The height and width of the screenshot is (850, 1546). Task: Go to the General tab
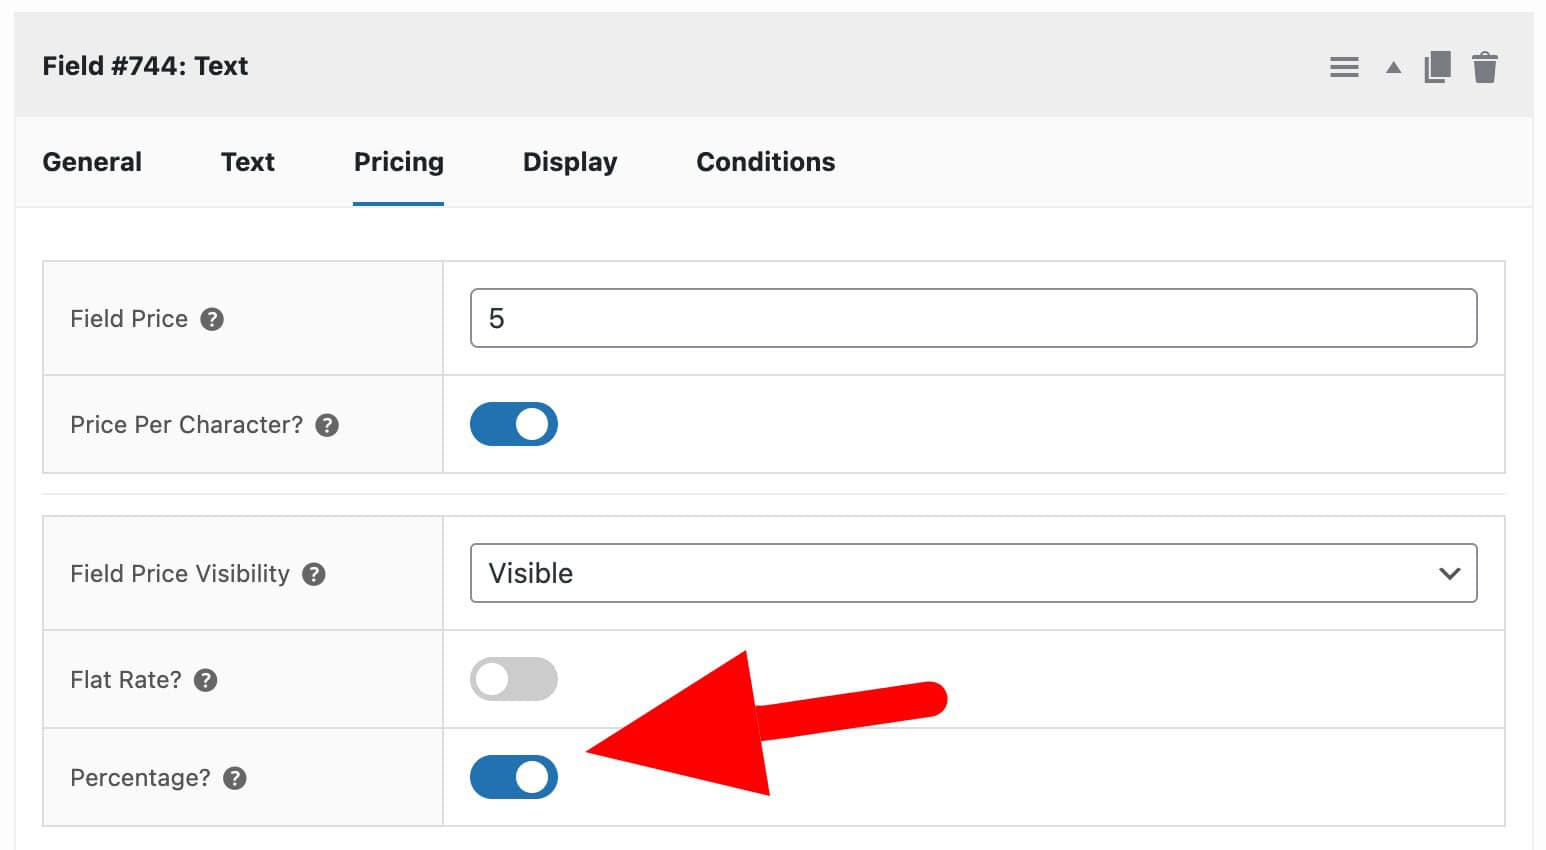[91, 161]
